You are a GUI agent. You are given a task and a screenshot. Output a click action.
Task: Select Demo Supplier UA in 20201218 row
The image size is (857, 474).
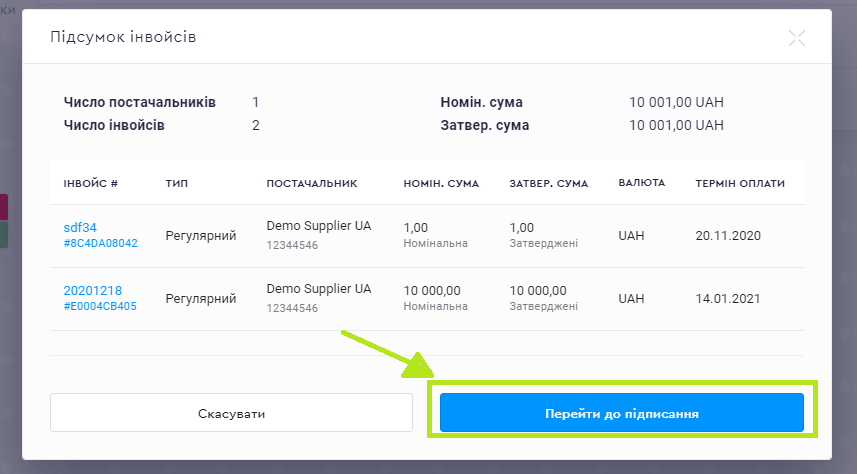[318, 289]
